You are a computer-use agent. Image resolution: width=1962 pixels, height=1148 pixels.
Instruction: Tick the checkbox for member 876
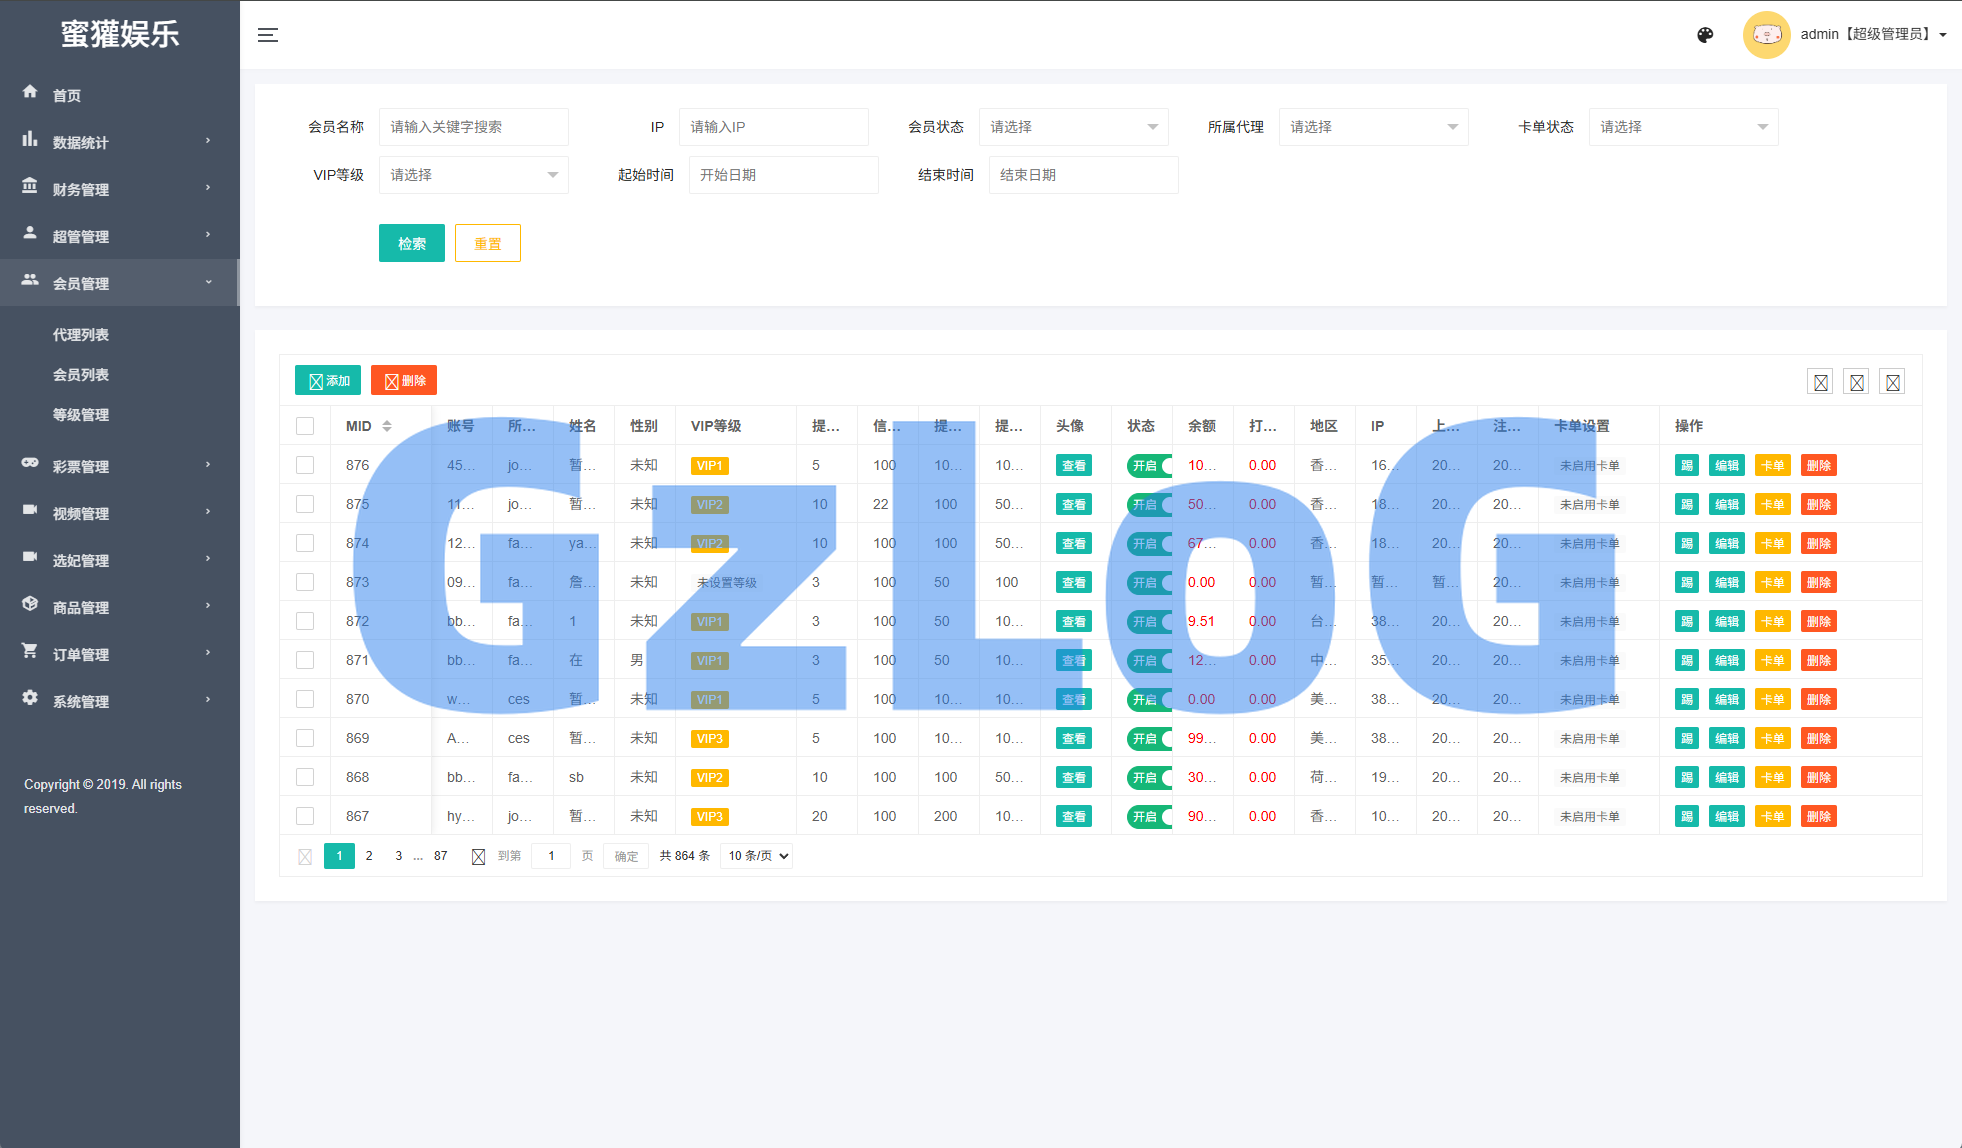click(x=305, y=465)
